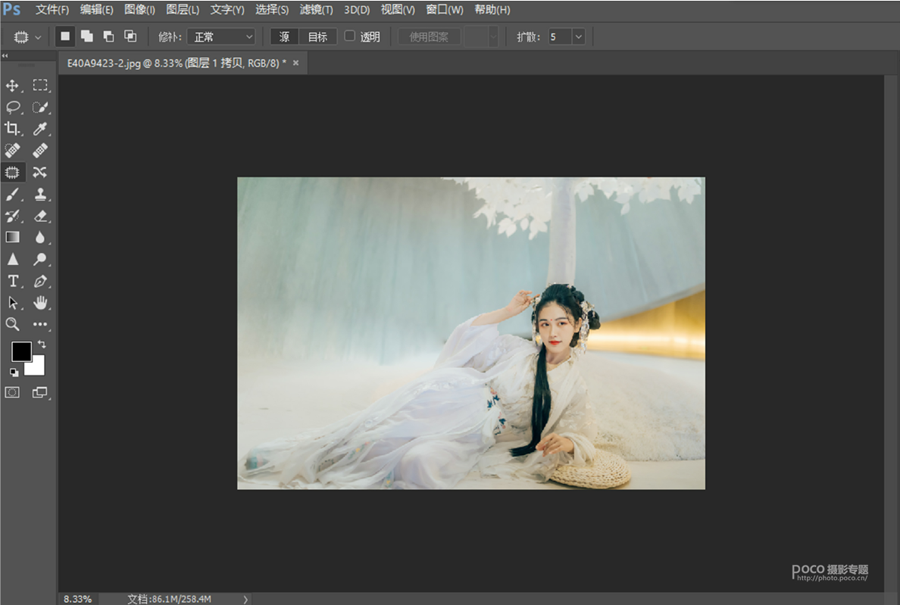Viewport: 900px width, 605px height.
Task: Activate the Zoom tool
Action: click(13, 324)
